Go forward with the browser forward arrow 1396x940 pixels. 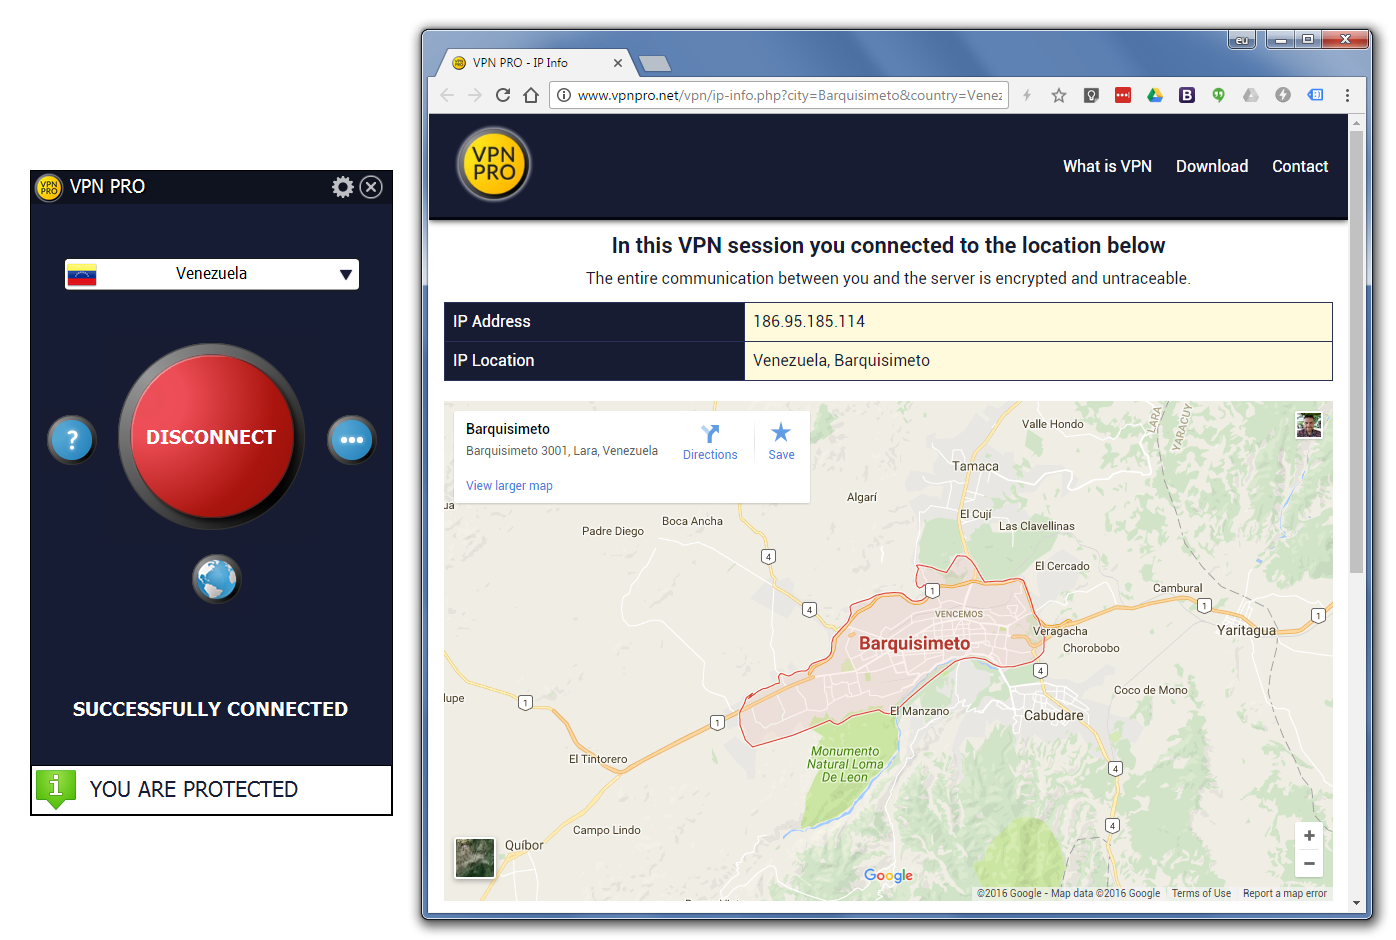point(475,95)
